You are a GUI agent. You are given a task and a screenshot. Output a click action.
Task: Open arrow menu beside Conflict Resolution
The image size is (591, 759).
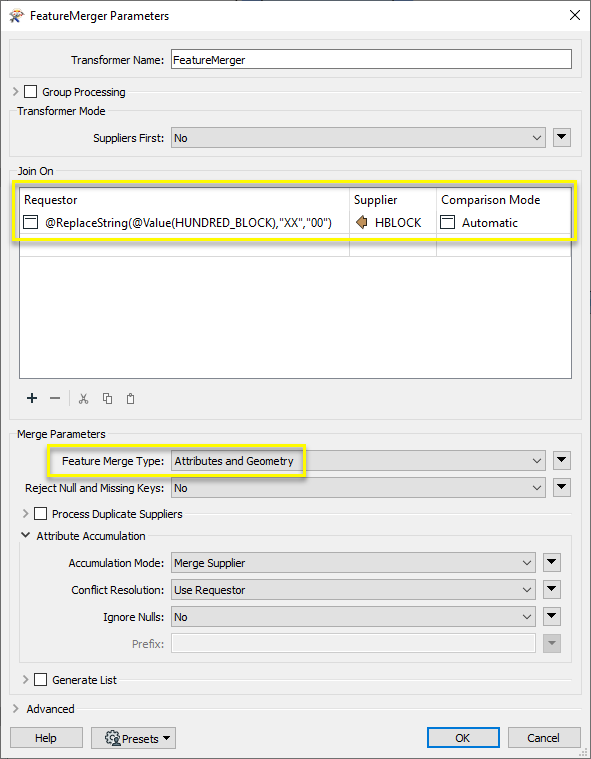click(552, 590)
